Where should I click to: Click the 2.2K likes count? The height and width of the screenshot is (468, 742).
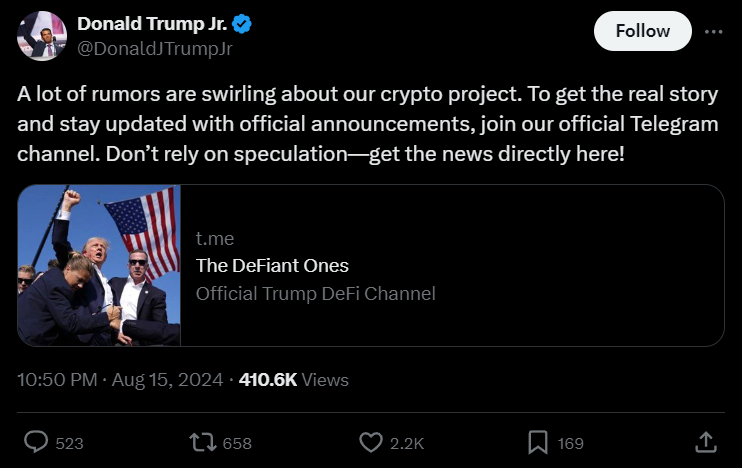tap(406, 442)
